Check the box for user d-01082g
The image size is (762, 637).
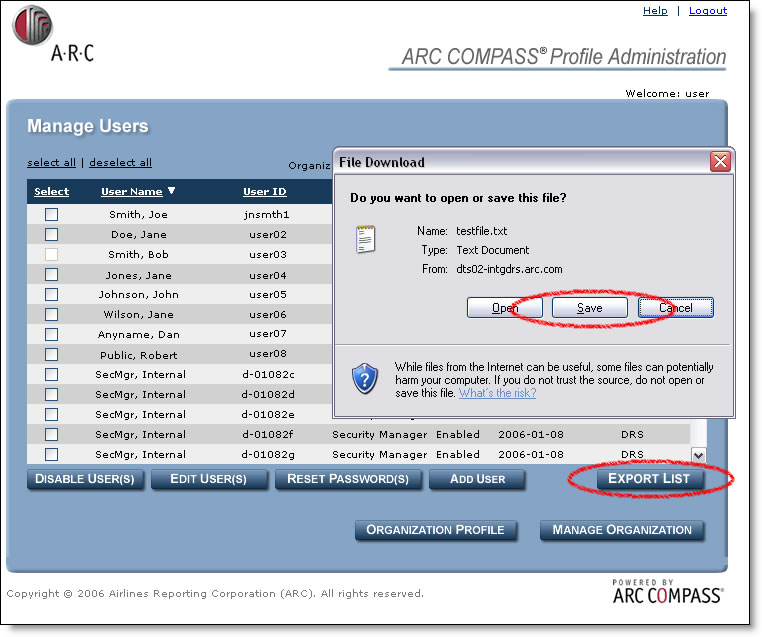[52, 454]
